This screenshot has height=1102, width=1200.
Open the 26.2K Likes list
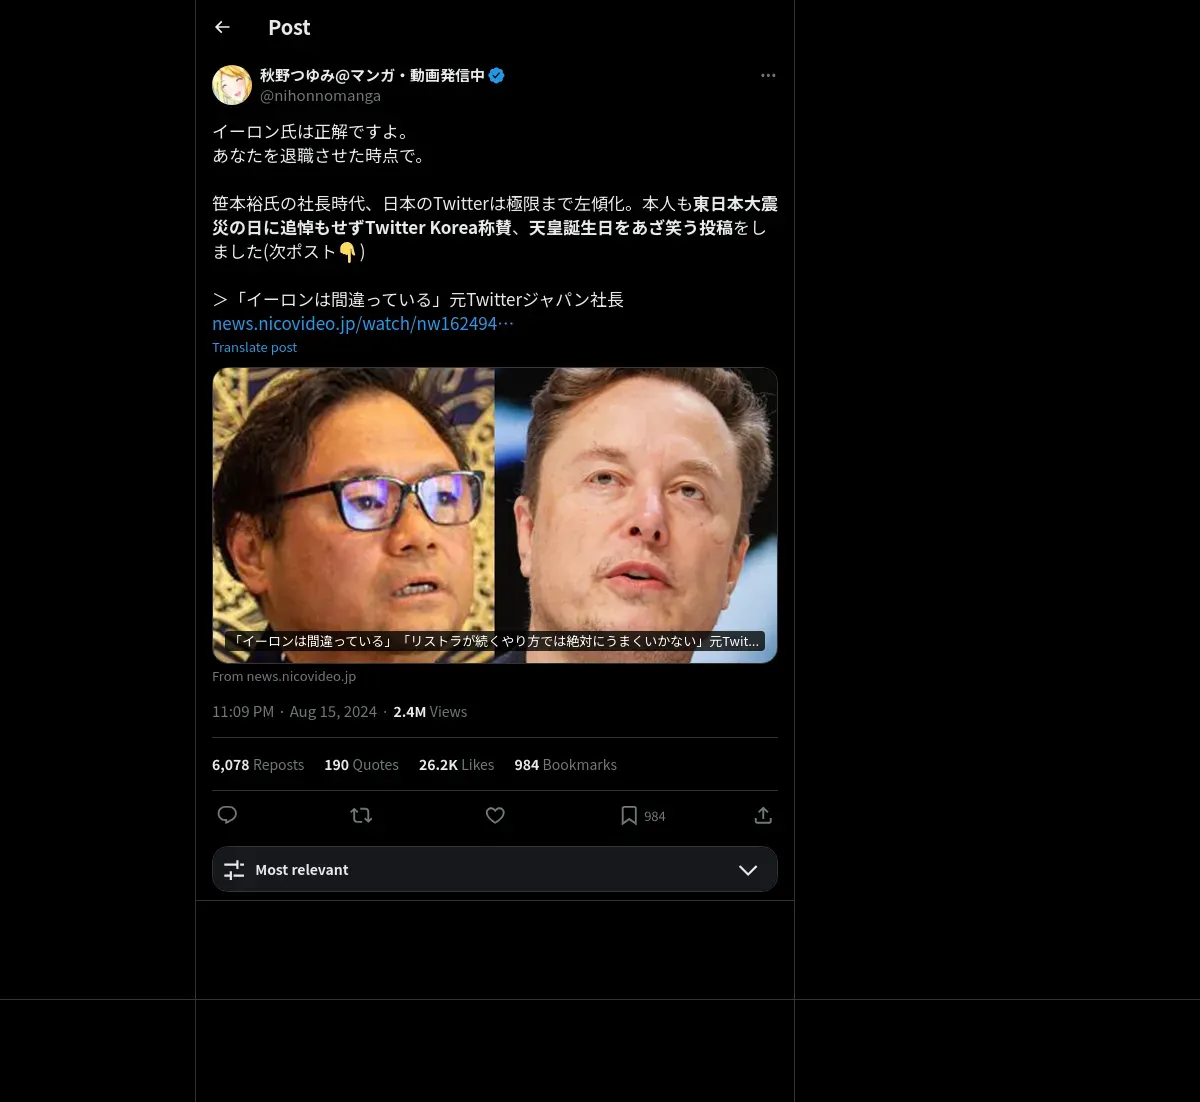click(456, 765)
